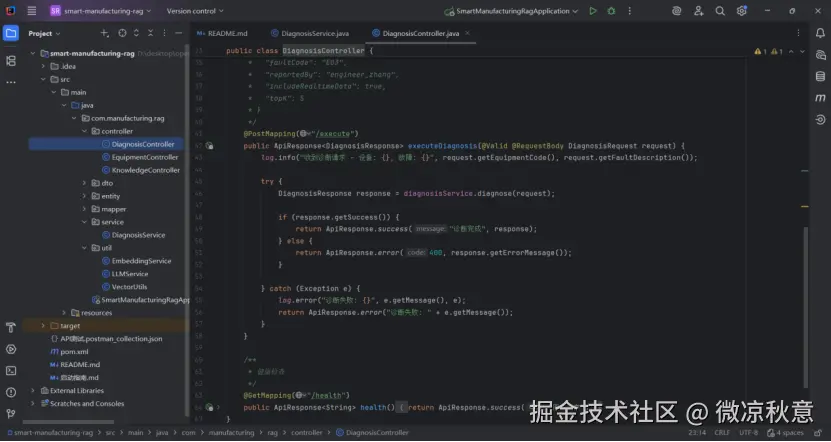Hide the Project panel with minimize icon
Screen dimensions: 831x442
tap(179, 33)
